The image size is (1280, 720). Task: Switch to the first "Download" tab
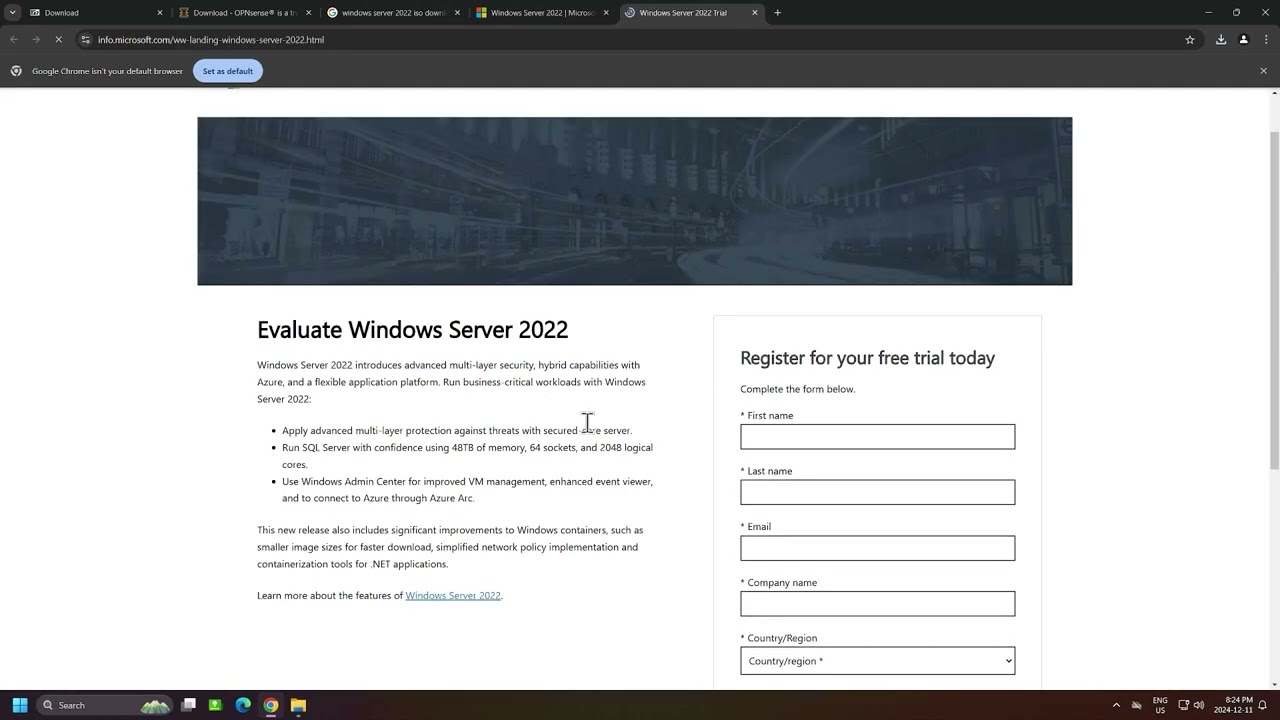(96, 13)
